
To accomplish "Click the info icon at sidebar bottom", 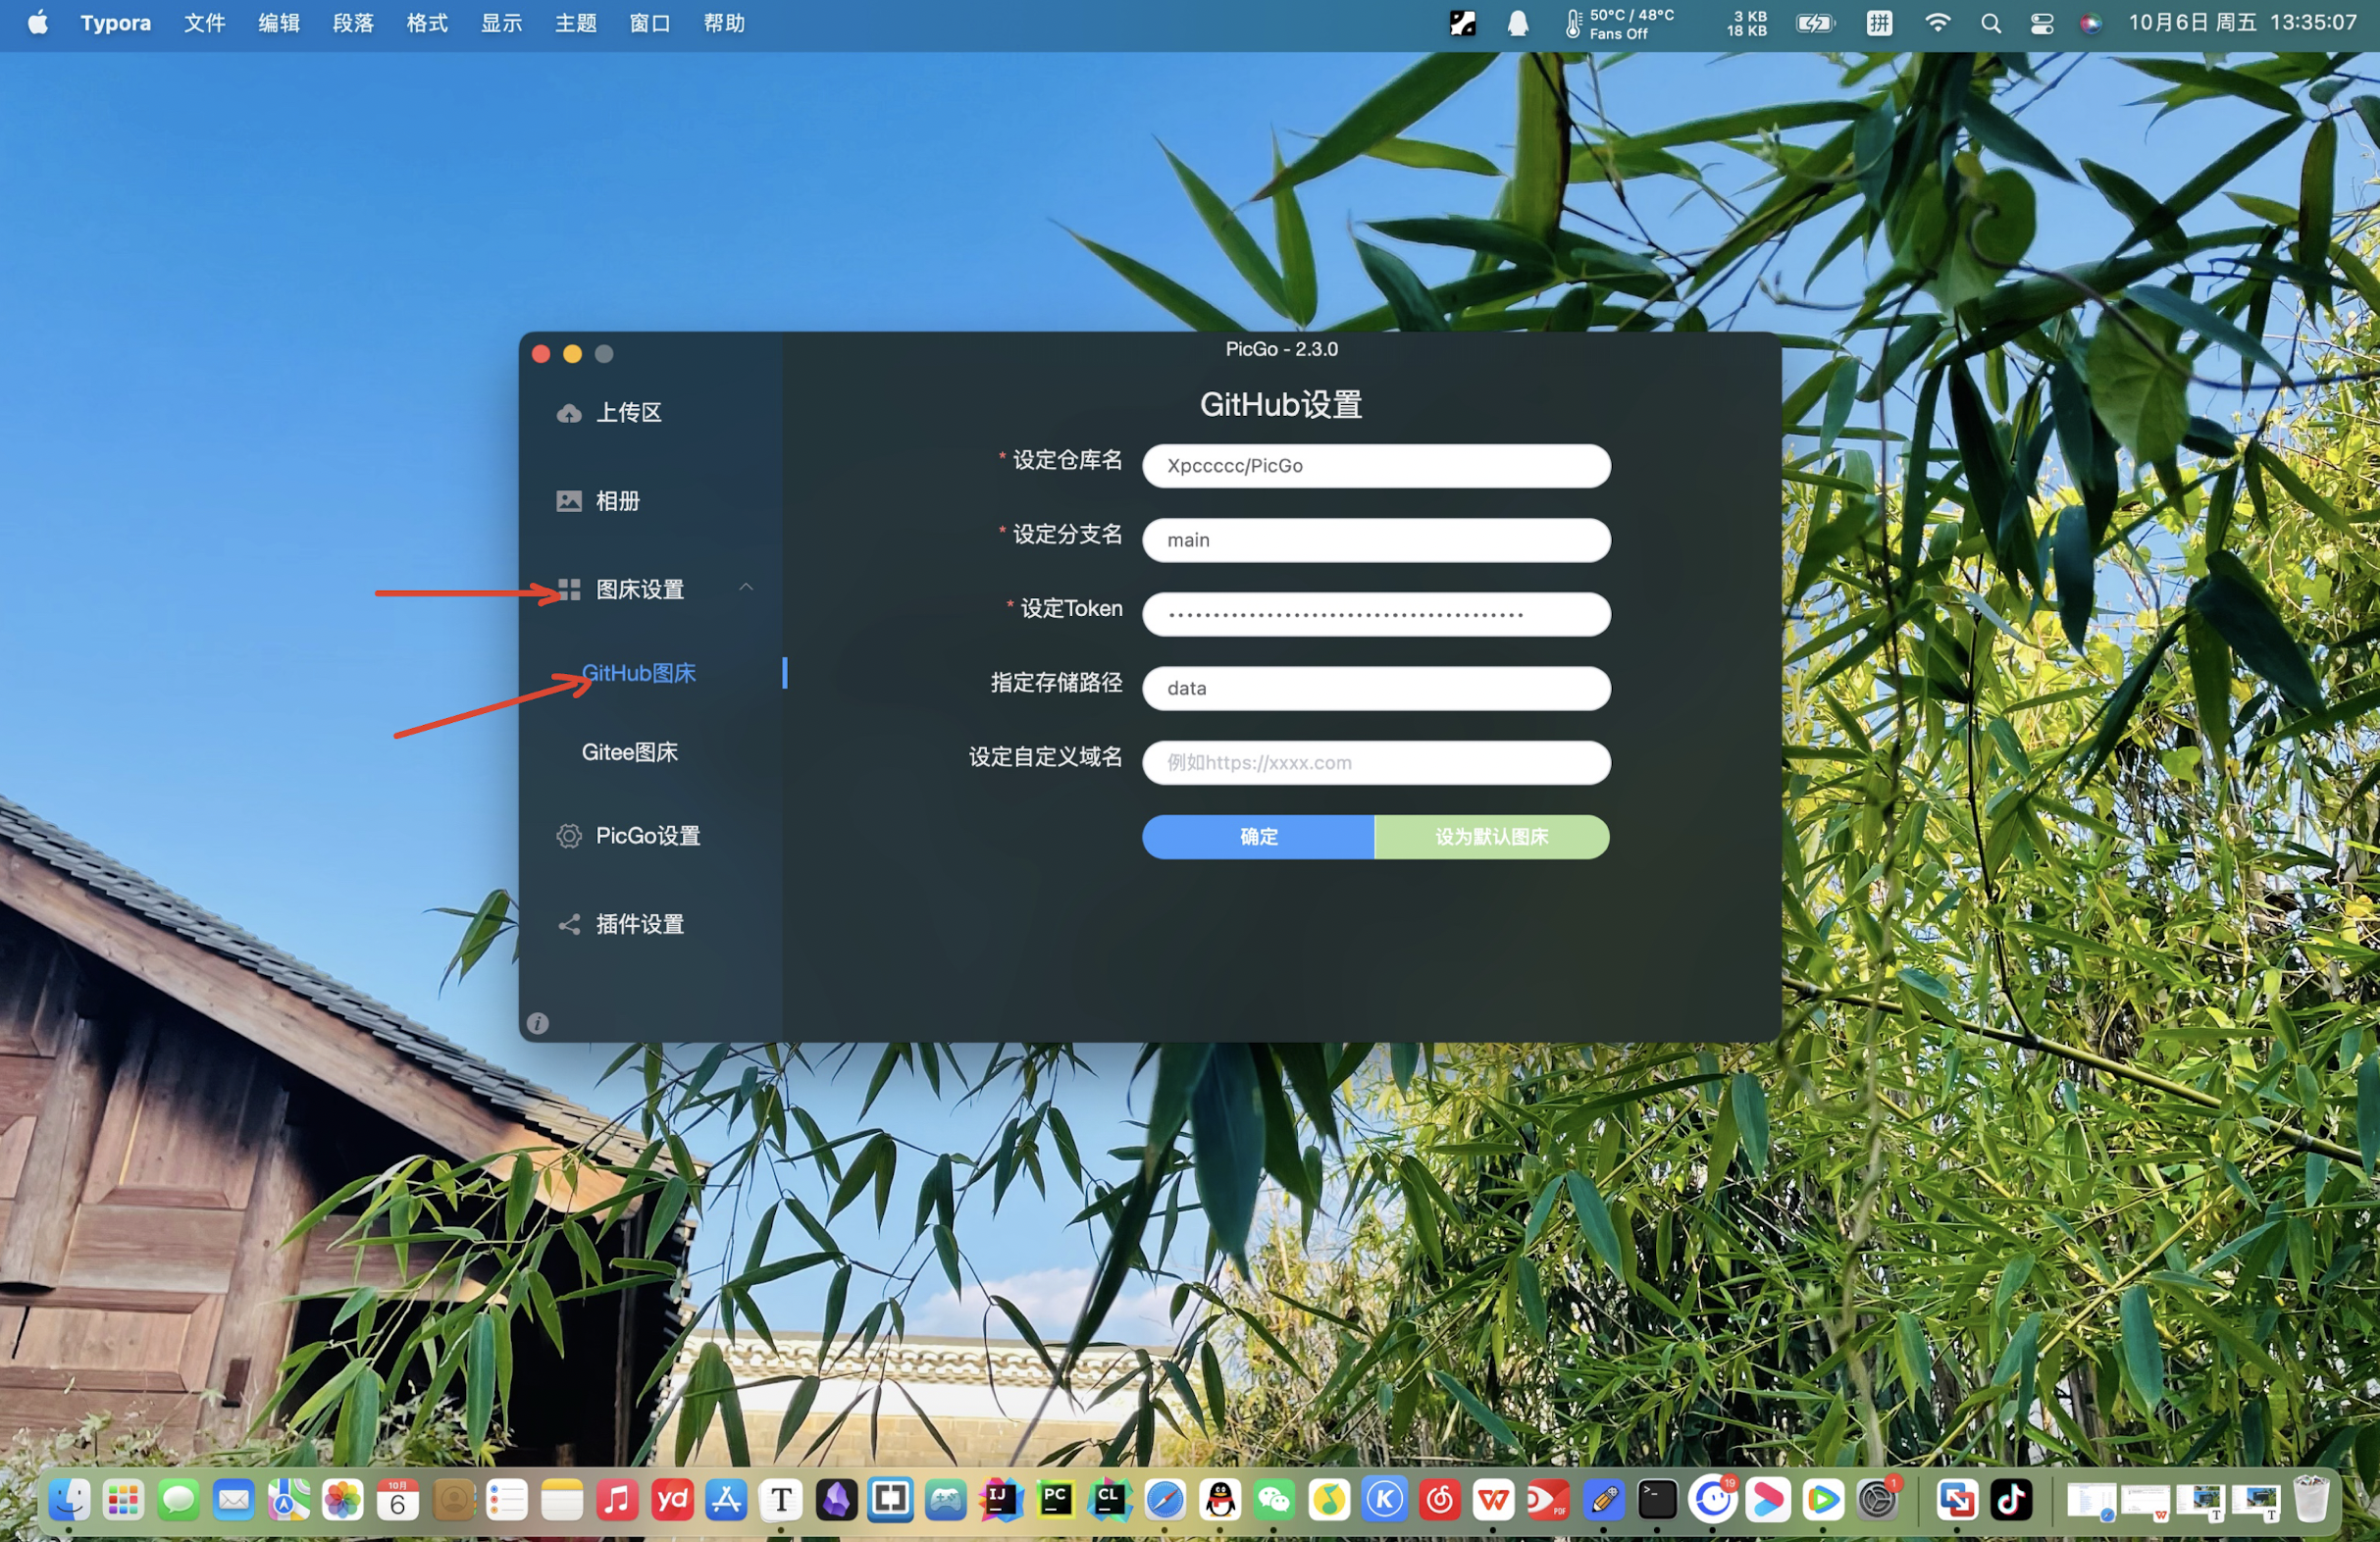I will (538, 1023).
